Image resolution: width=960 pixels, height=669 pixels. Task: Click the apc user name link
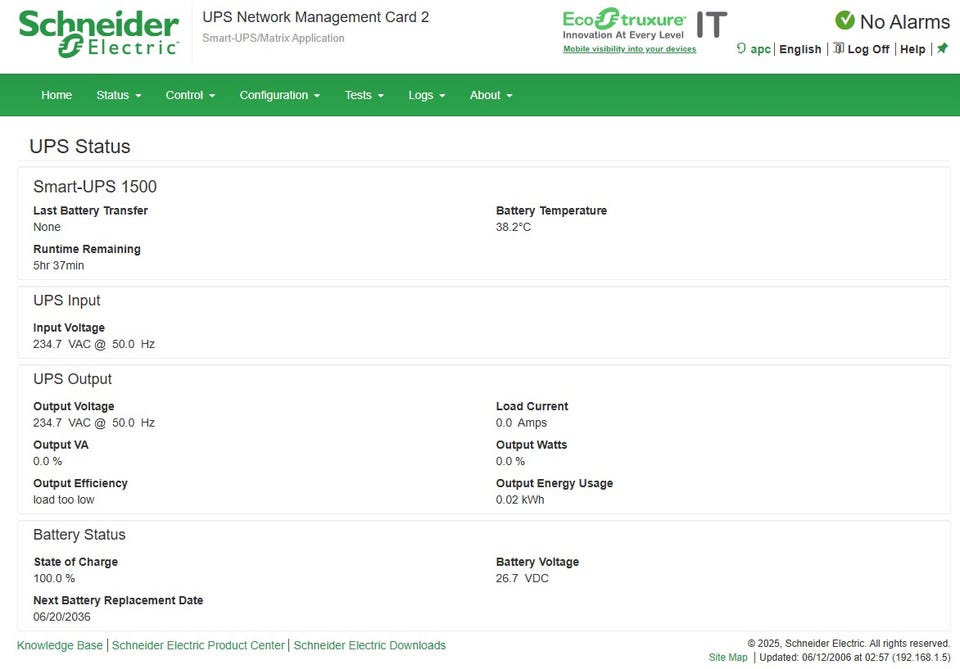click(x=760, y=49)
